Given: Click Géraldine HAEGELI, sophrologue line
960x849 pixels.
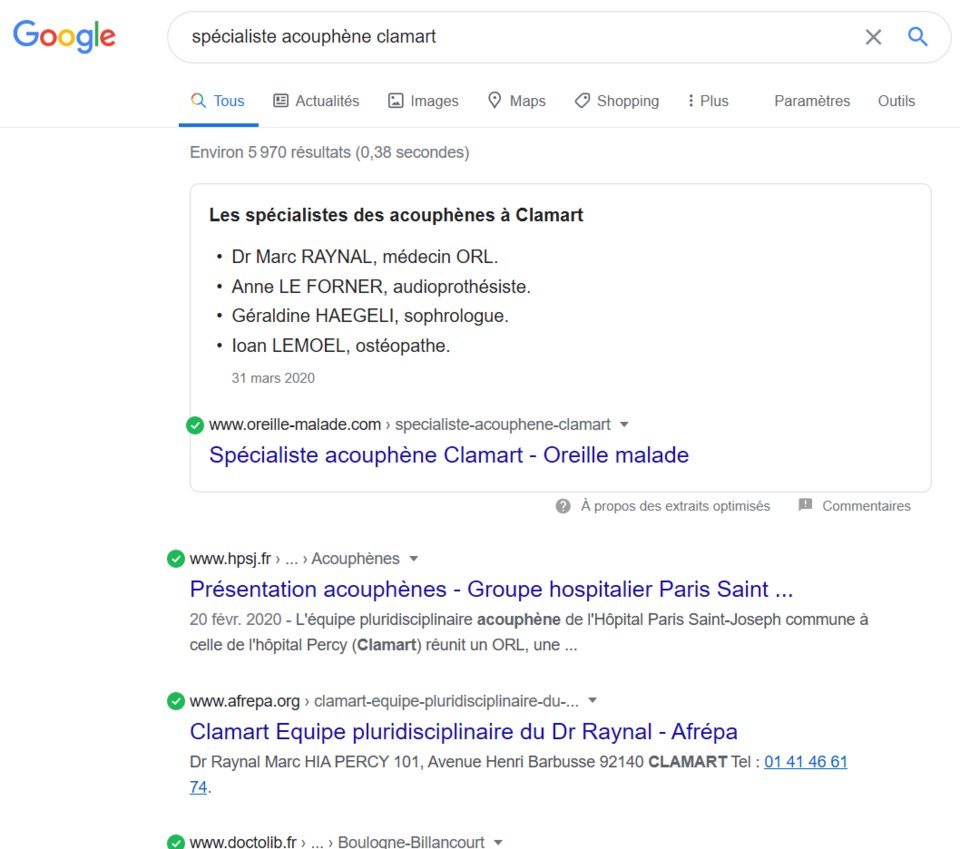Looking at the screenshot, I should (370, 316).
